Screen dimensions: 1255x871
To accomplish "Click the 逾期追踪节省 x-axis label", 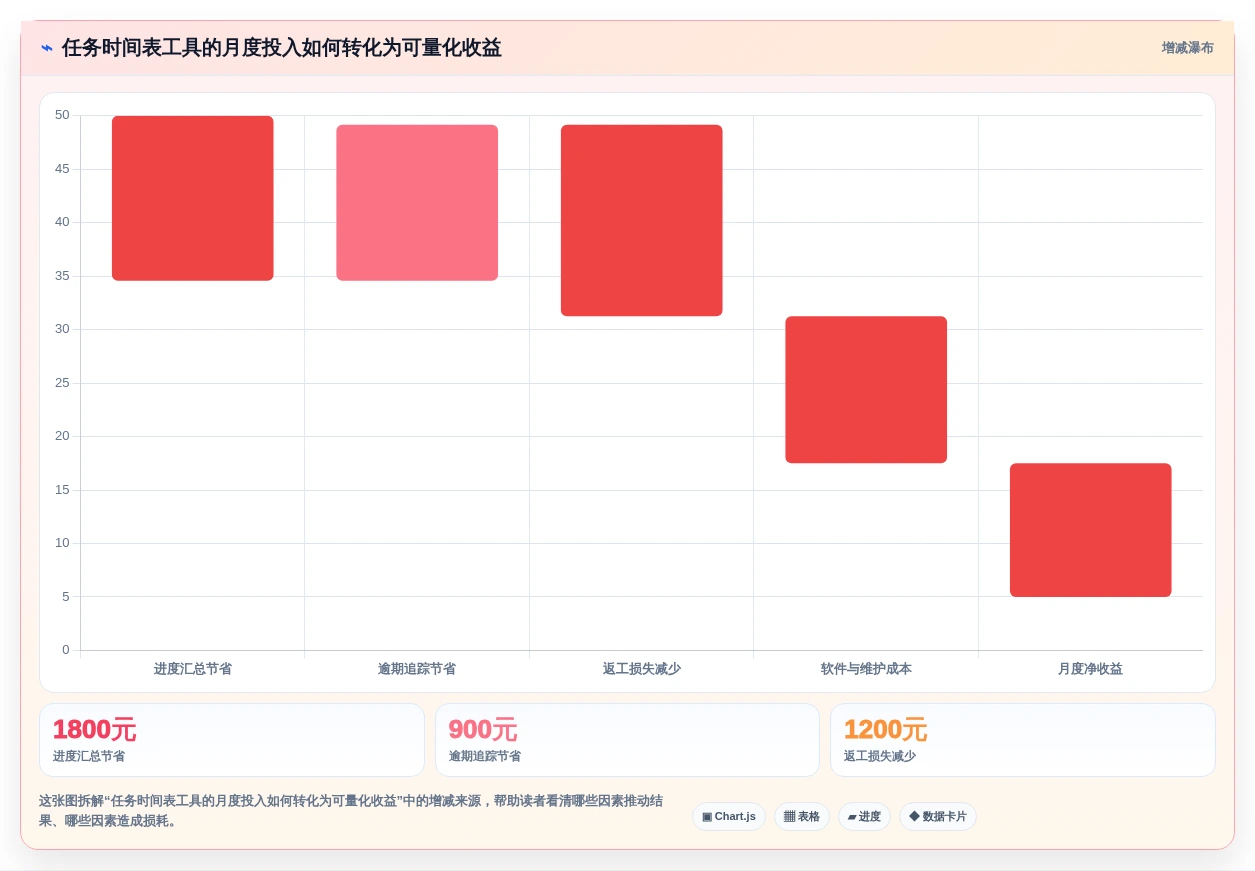I will [417, 669].
